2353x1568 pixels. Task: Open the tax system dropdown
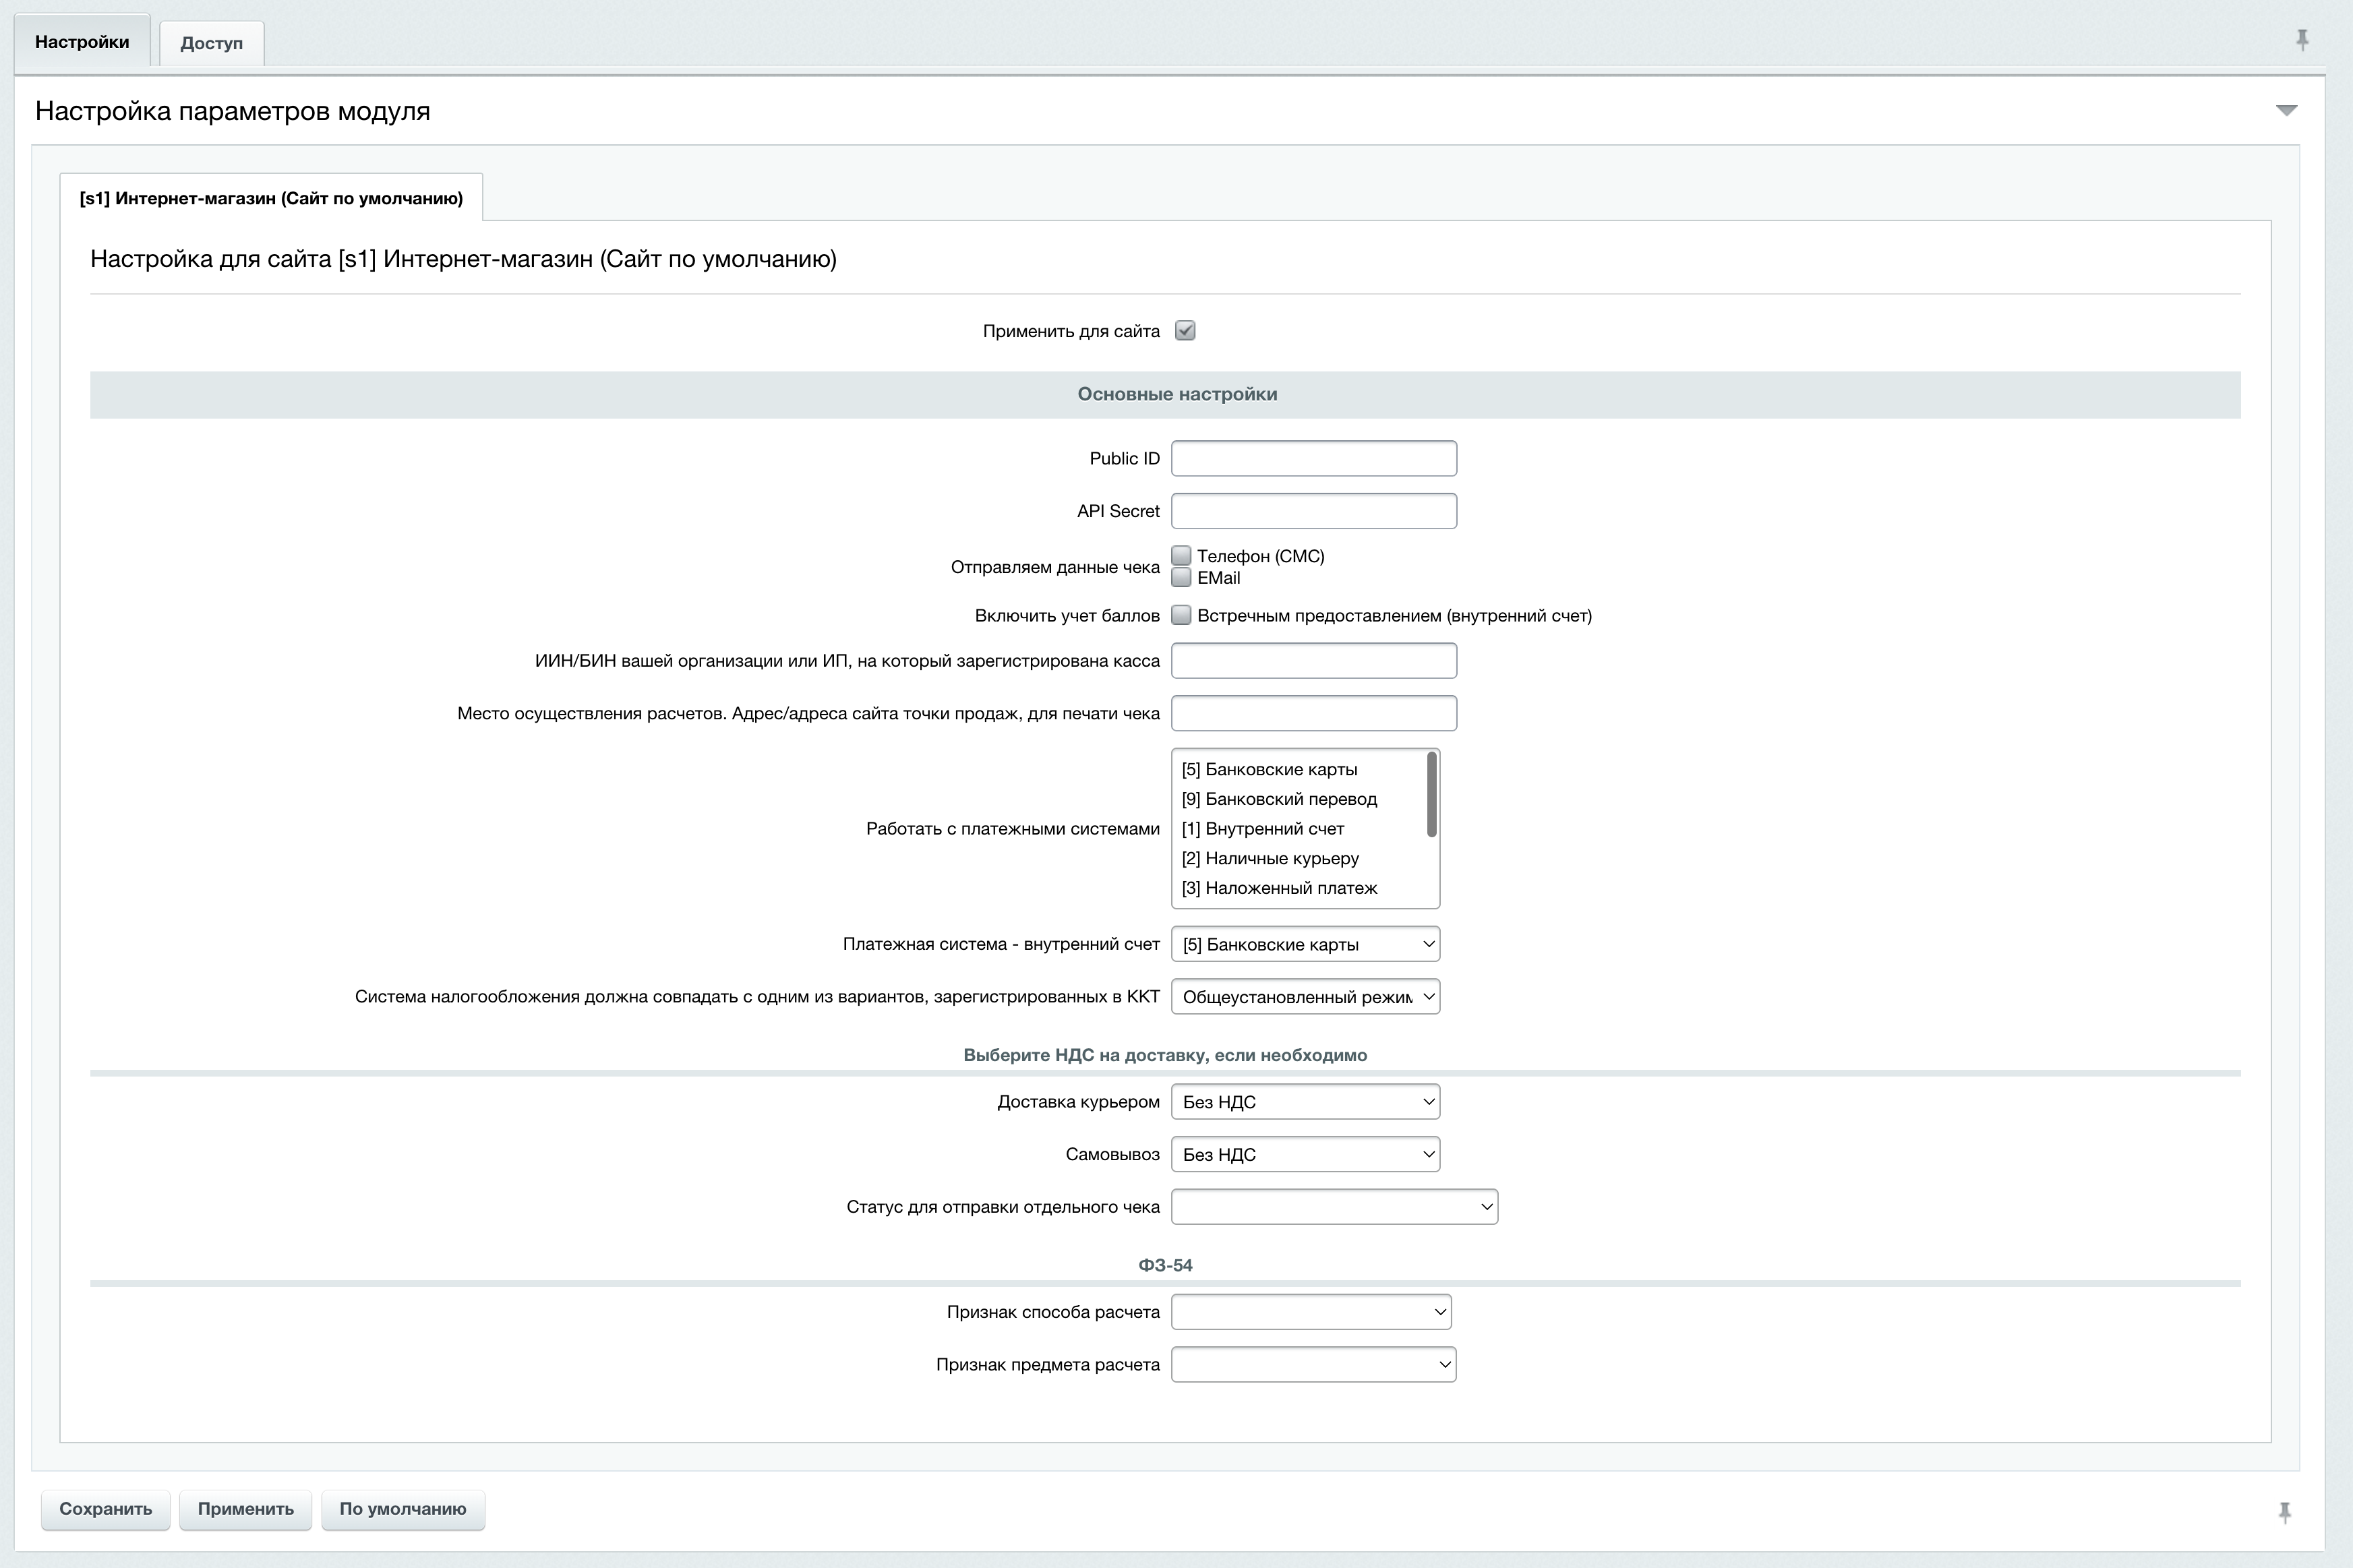pyautogui.click(x=1305, y=997)
